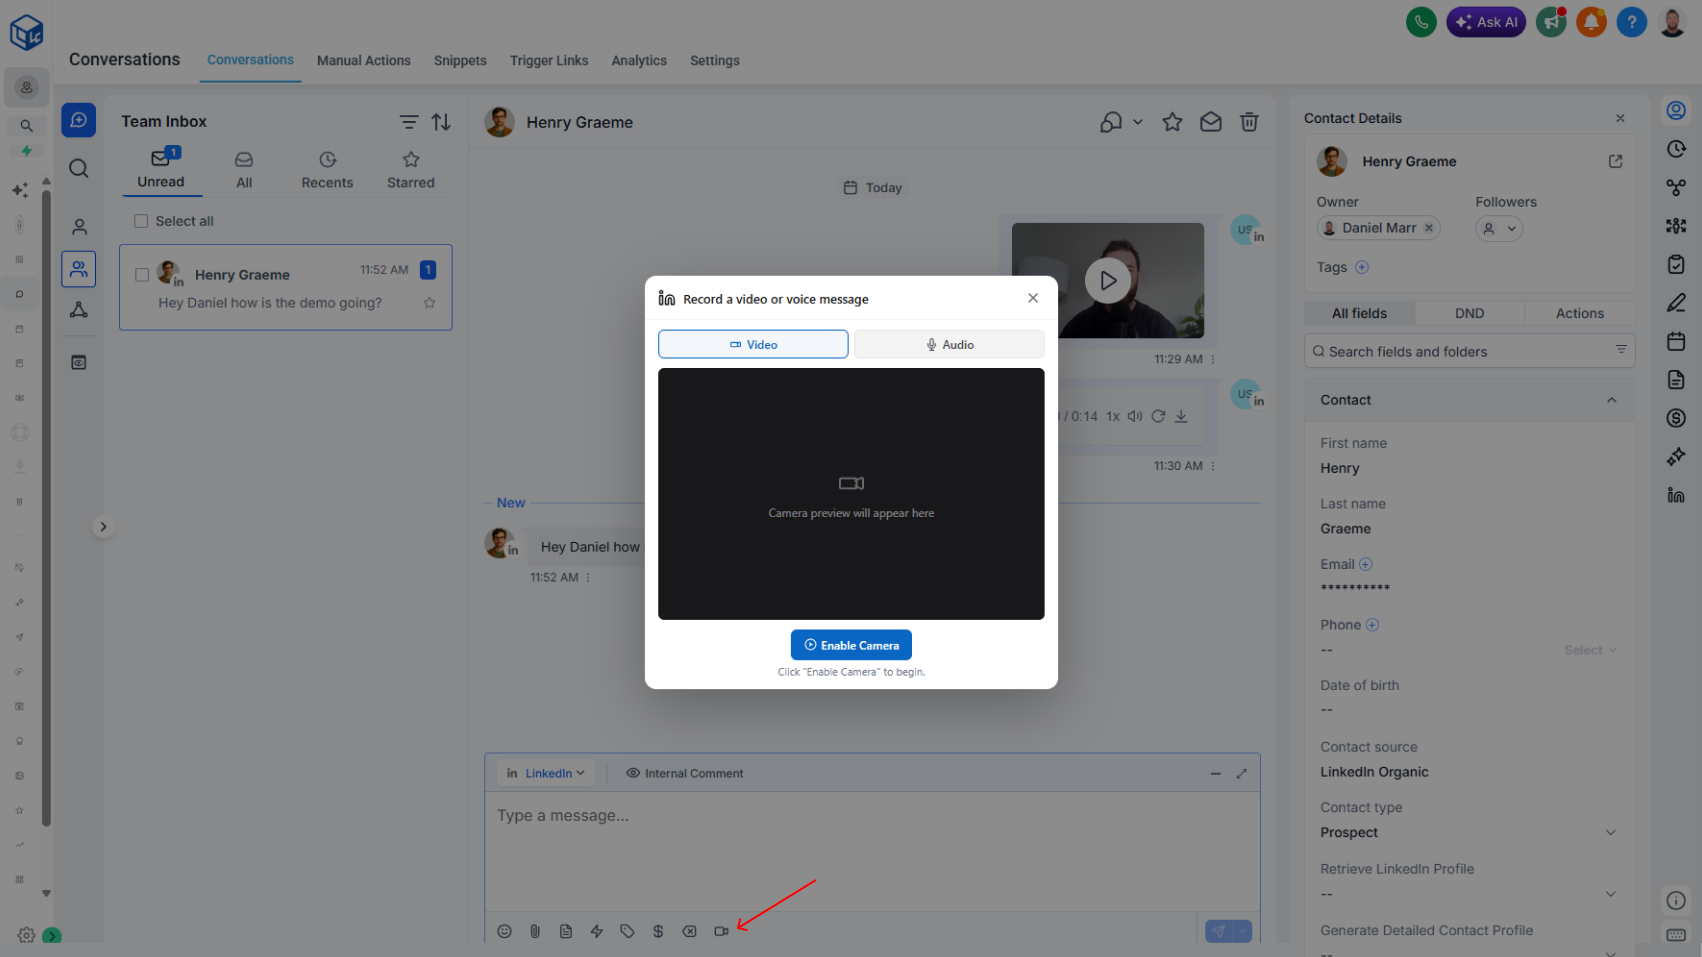Open the assign conversation dropdown arrow
Screen dimensions: 1702x957
1138,122
